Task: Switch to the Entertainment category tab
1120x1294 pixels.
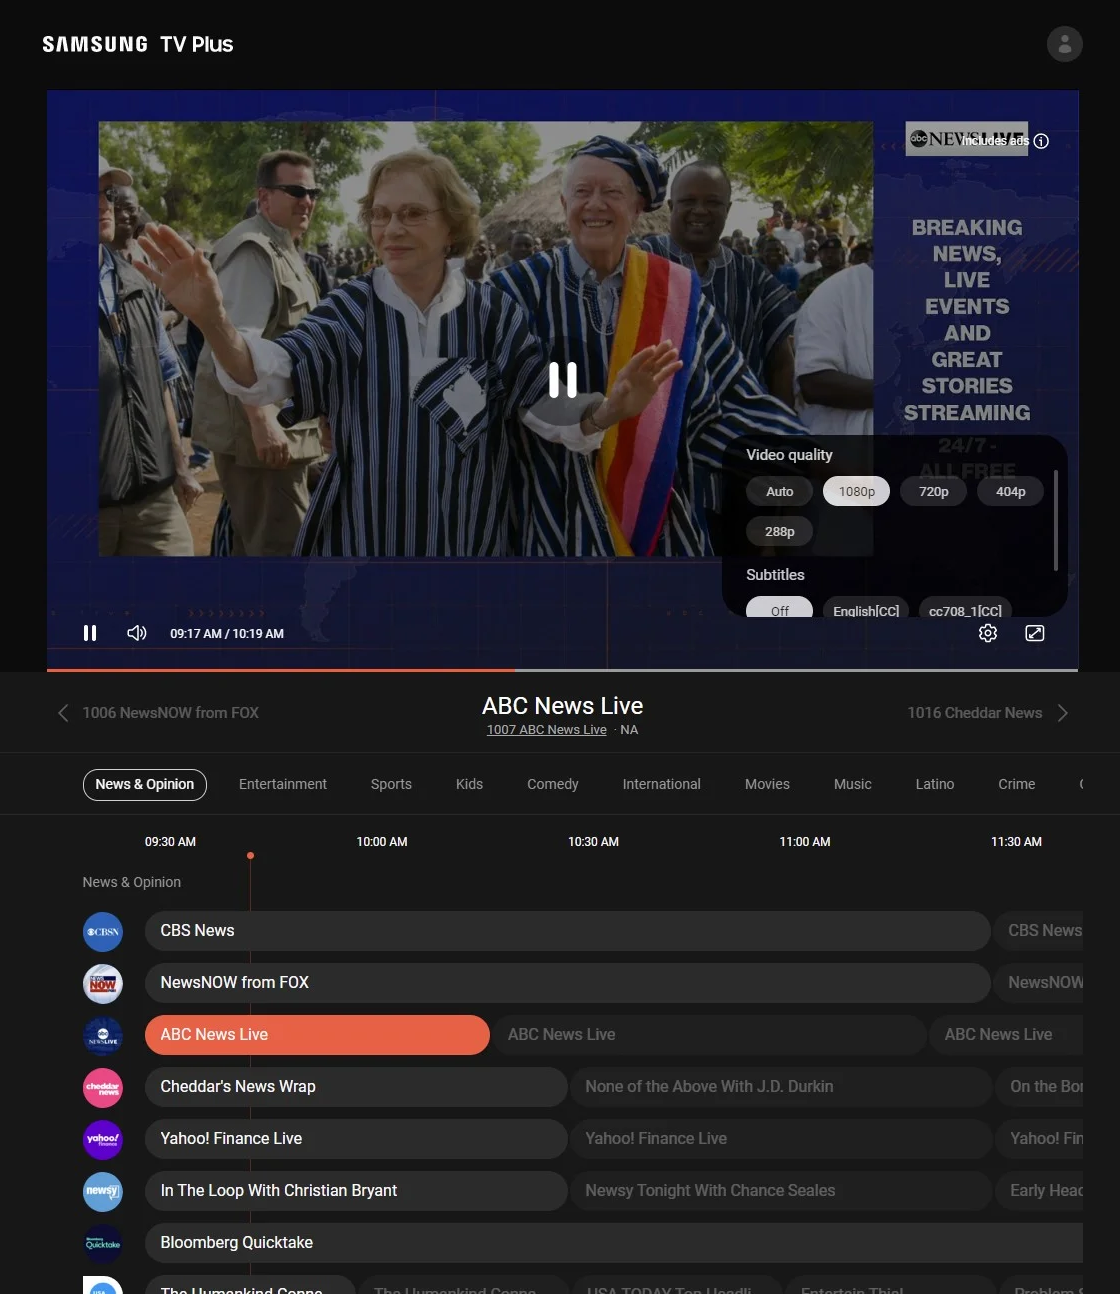Action: pyautogui.click(x=283, y=785)
